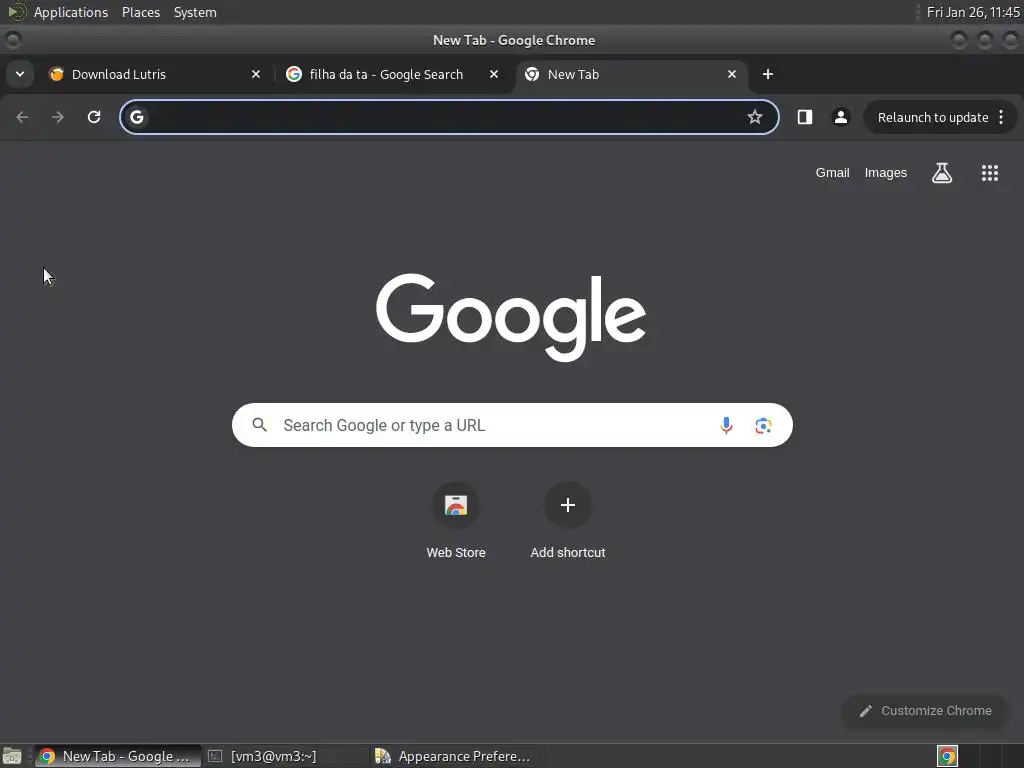This screenshot has width=1024, height=768.
Task: Close the Download Lutris tab
Action: (256, 74)
